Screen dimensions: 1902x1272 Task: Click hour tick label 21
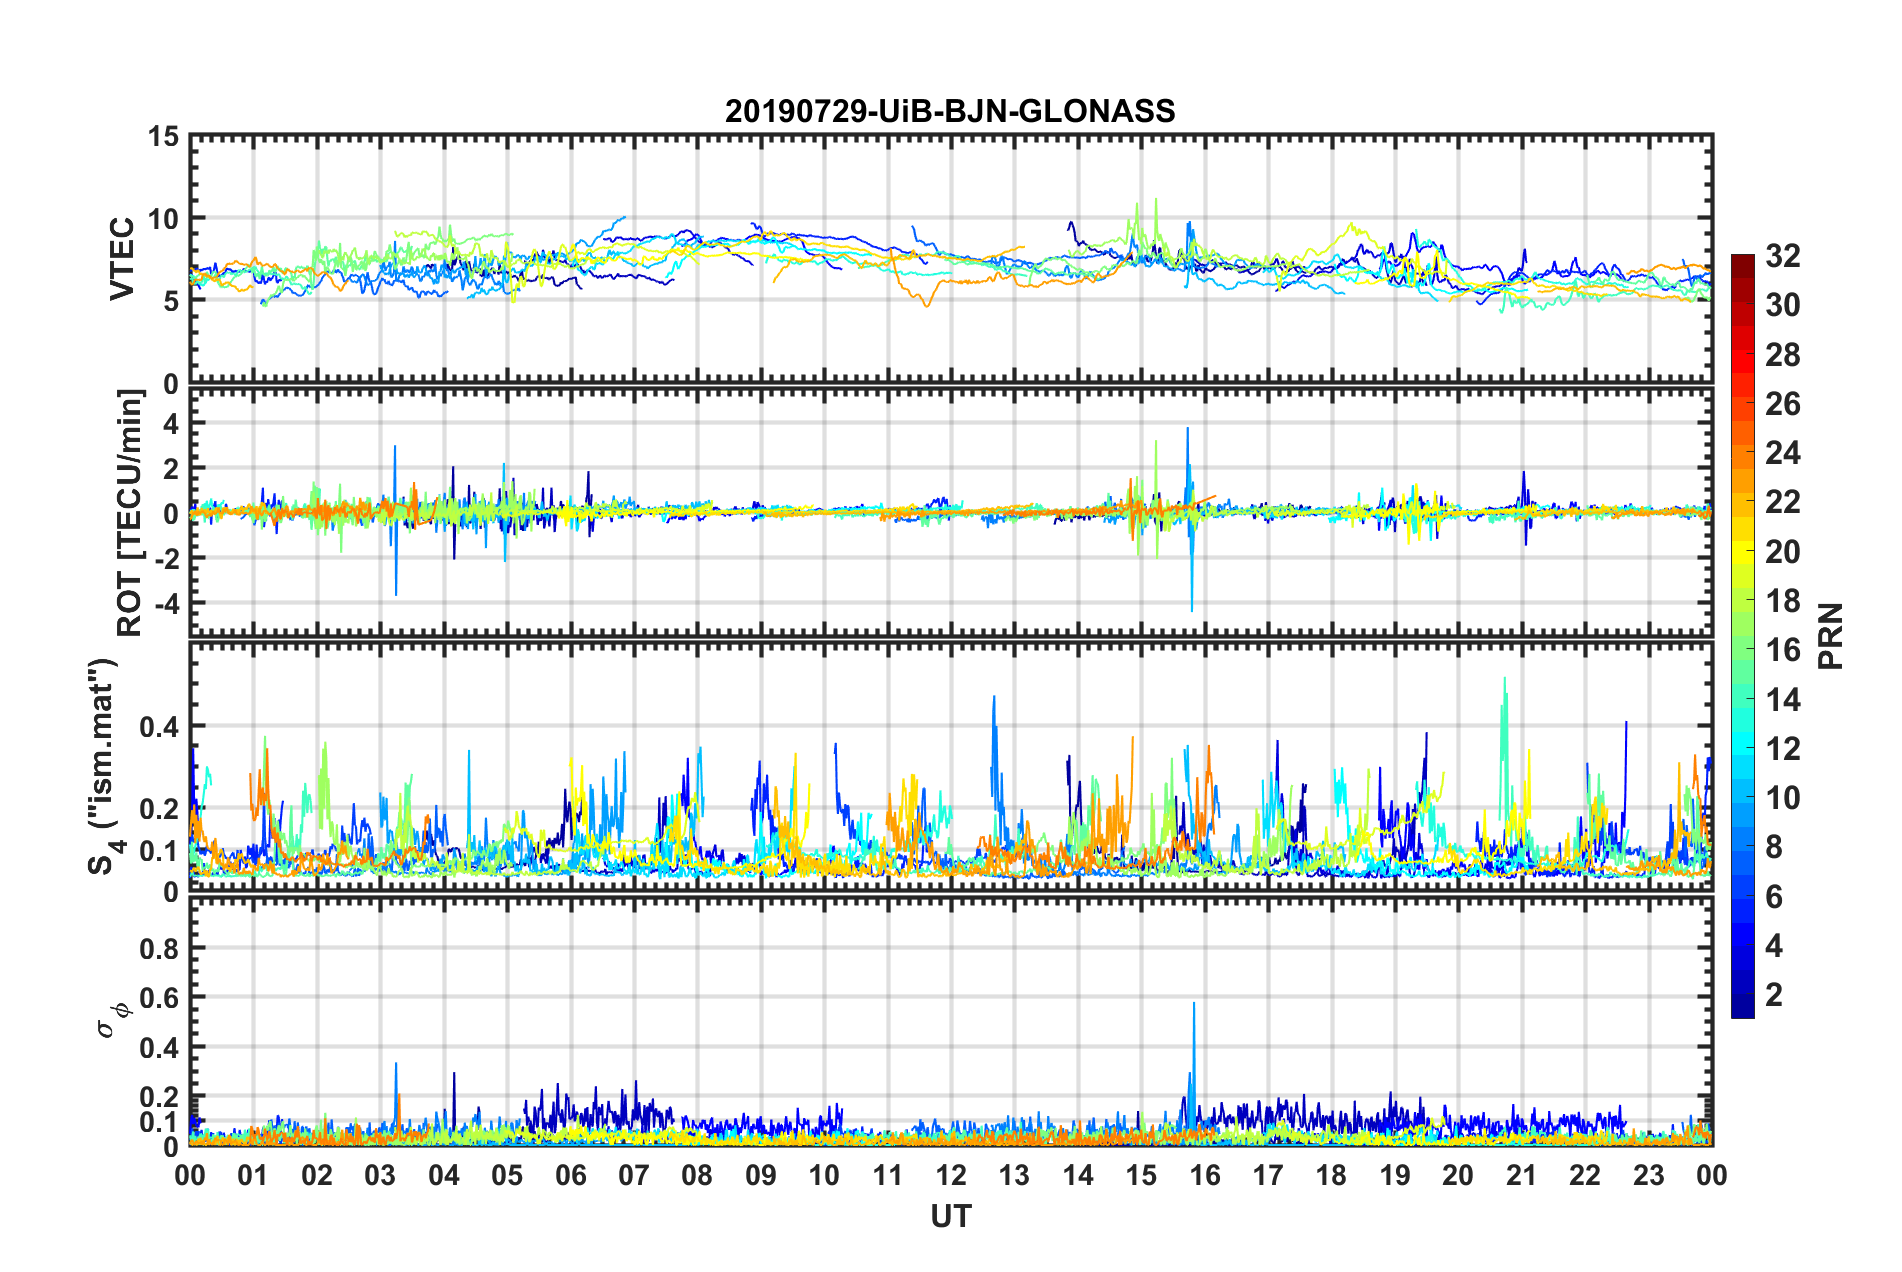tap(1522, 1175)
